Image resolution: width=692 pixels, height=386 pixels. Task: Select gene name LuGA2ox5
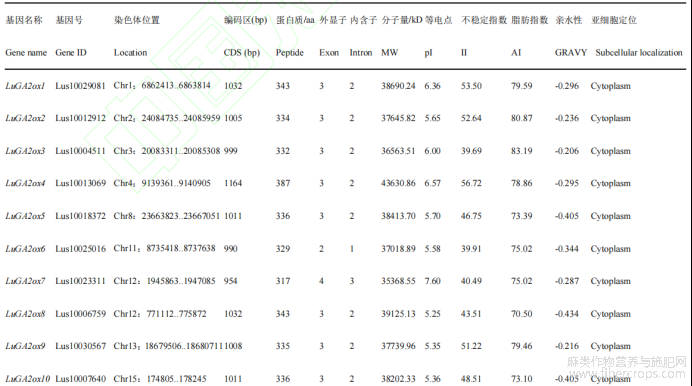25,216
